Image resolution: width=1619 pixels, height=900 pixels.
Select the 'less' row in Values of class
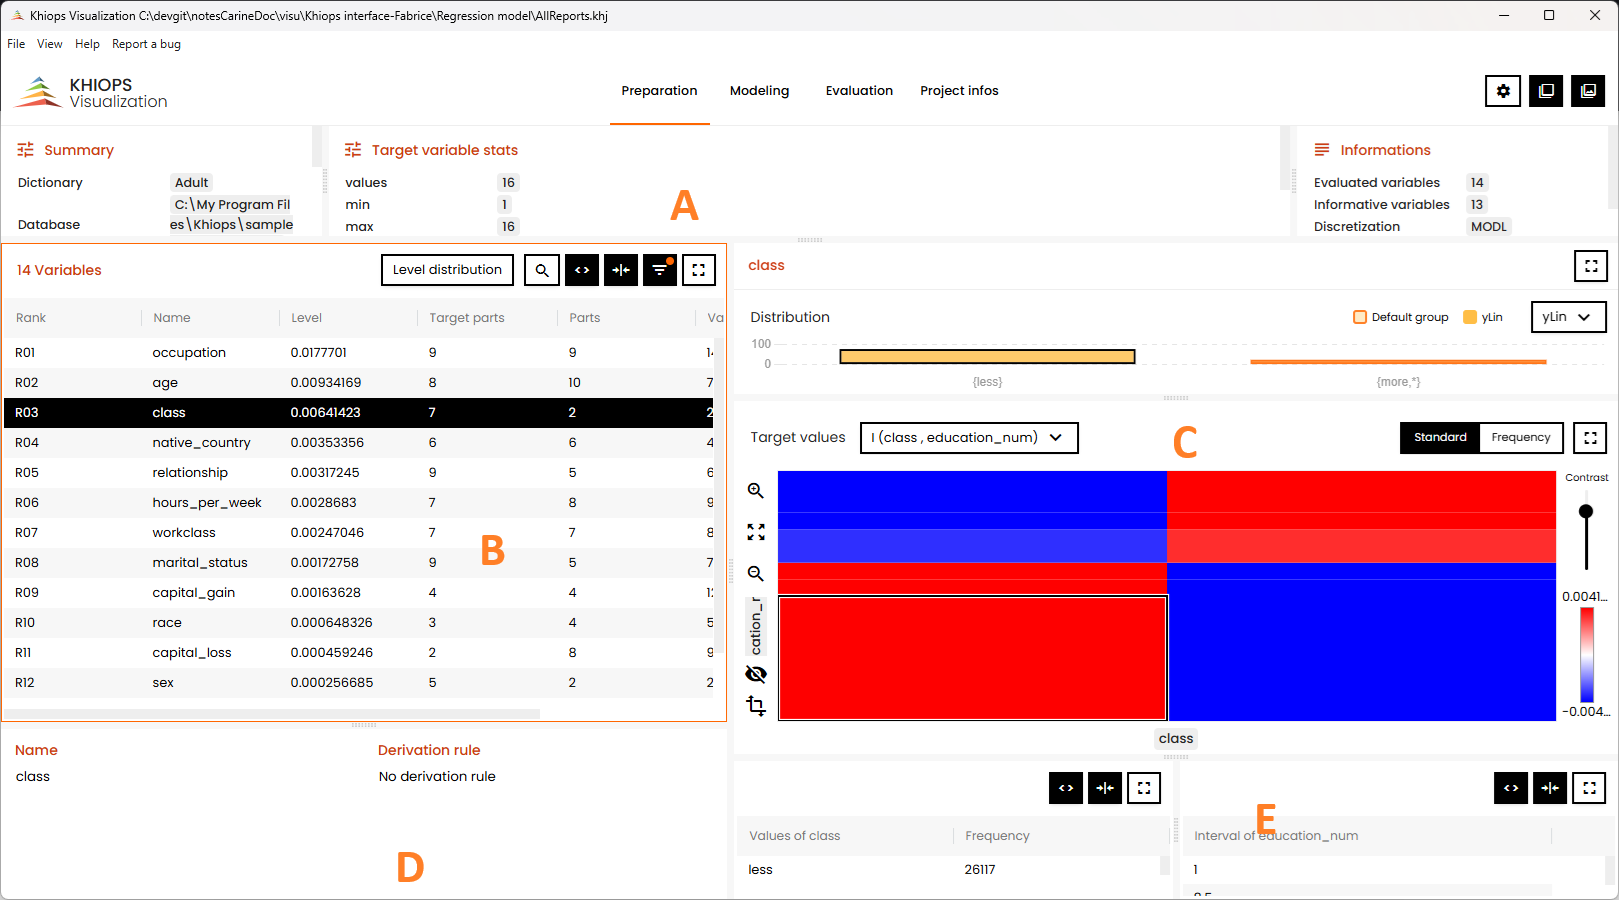click(x=950, y=870)
